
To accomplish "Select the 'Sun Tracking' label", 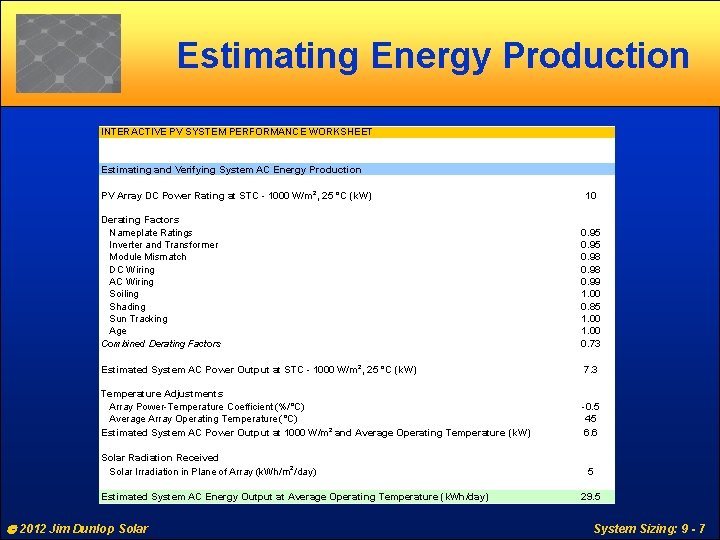I will 138,319.
